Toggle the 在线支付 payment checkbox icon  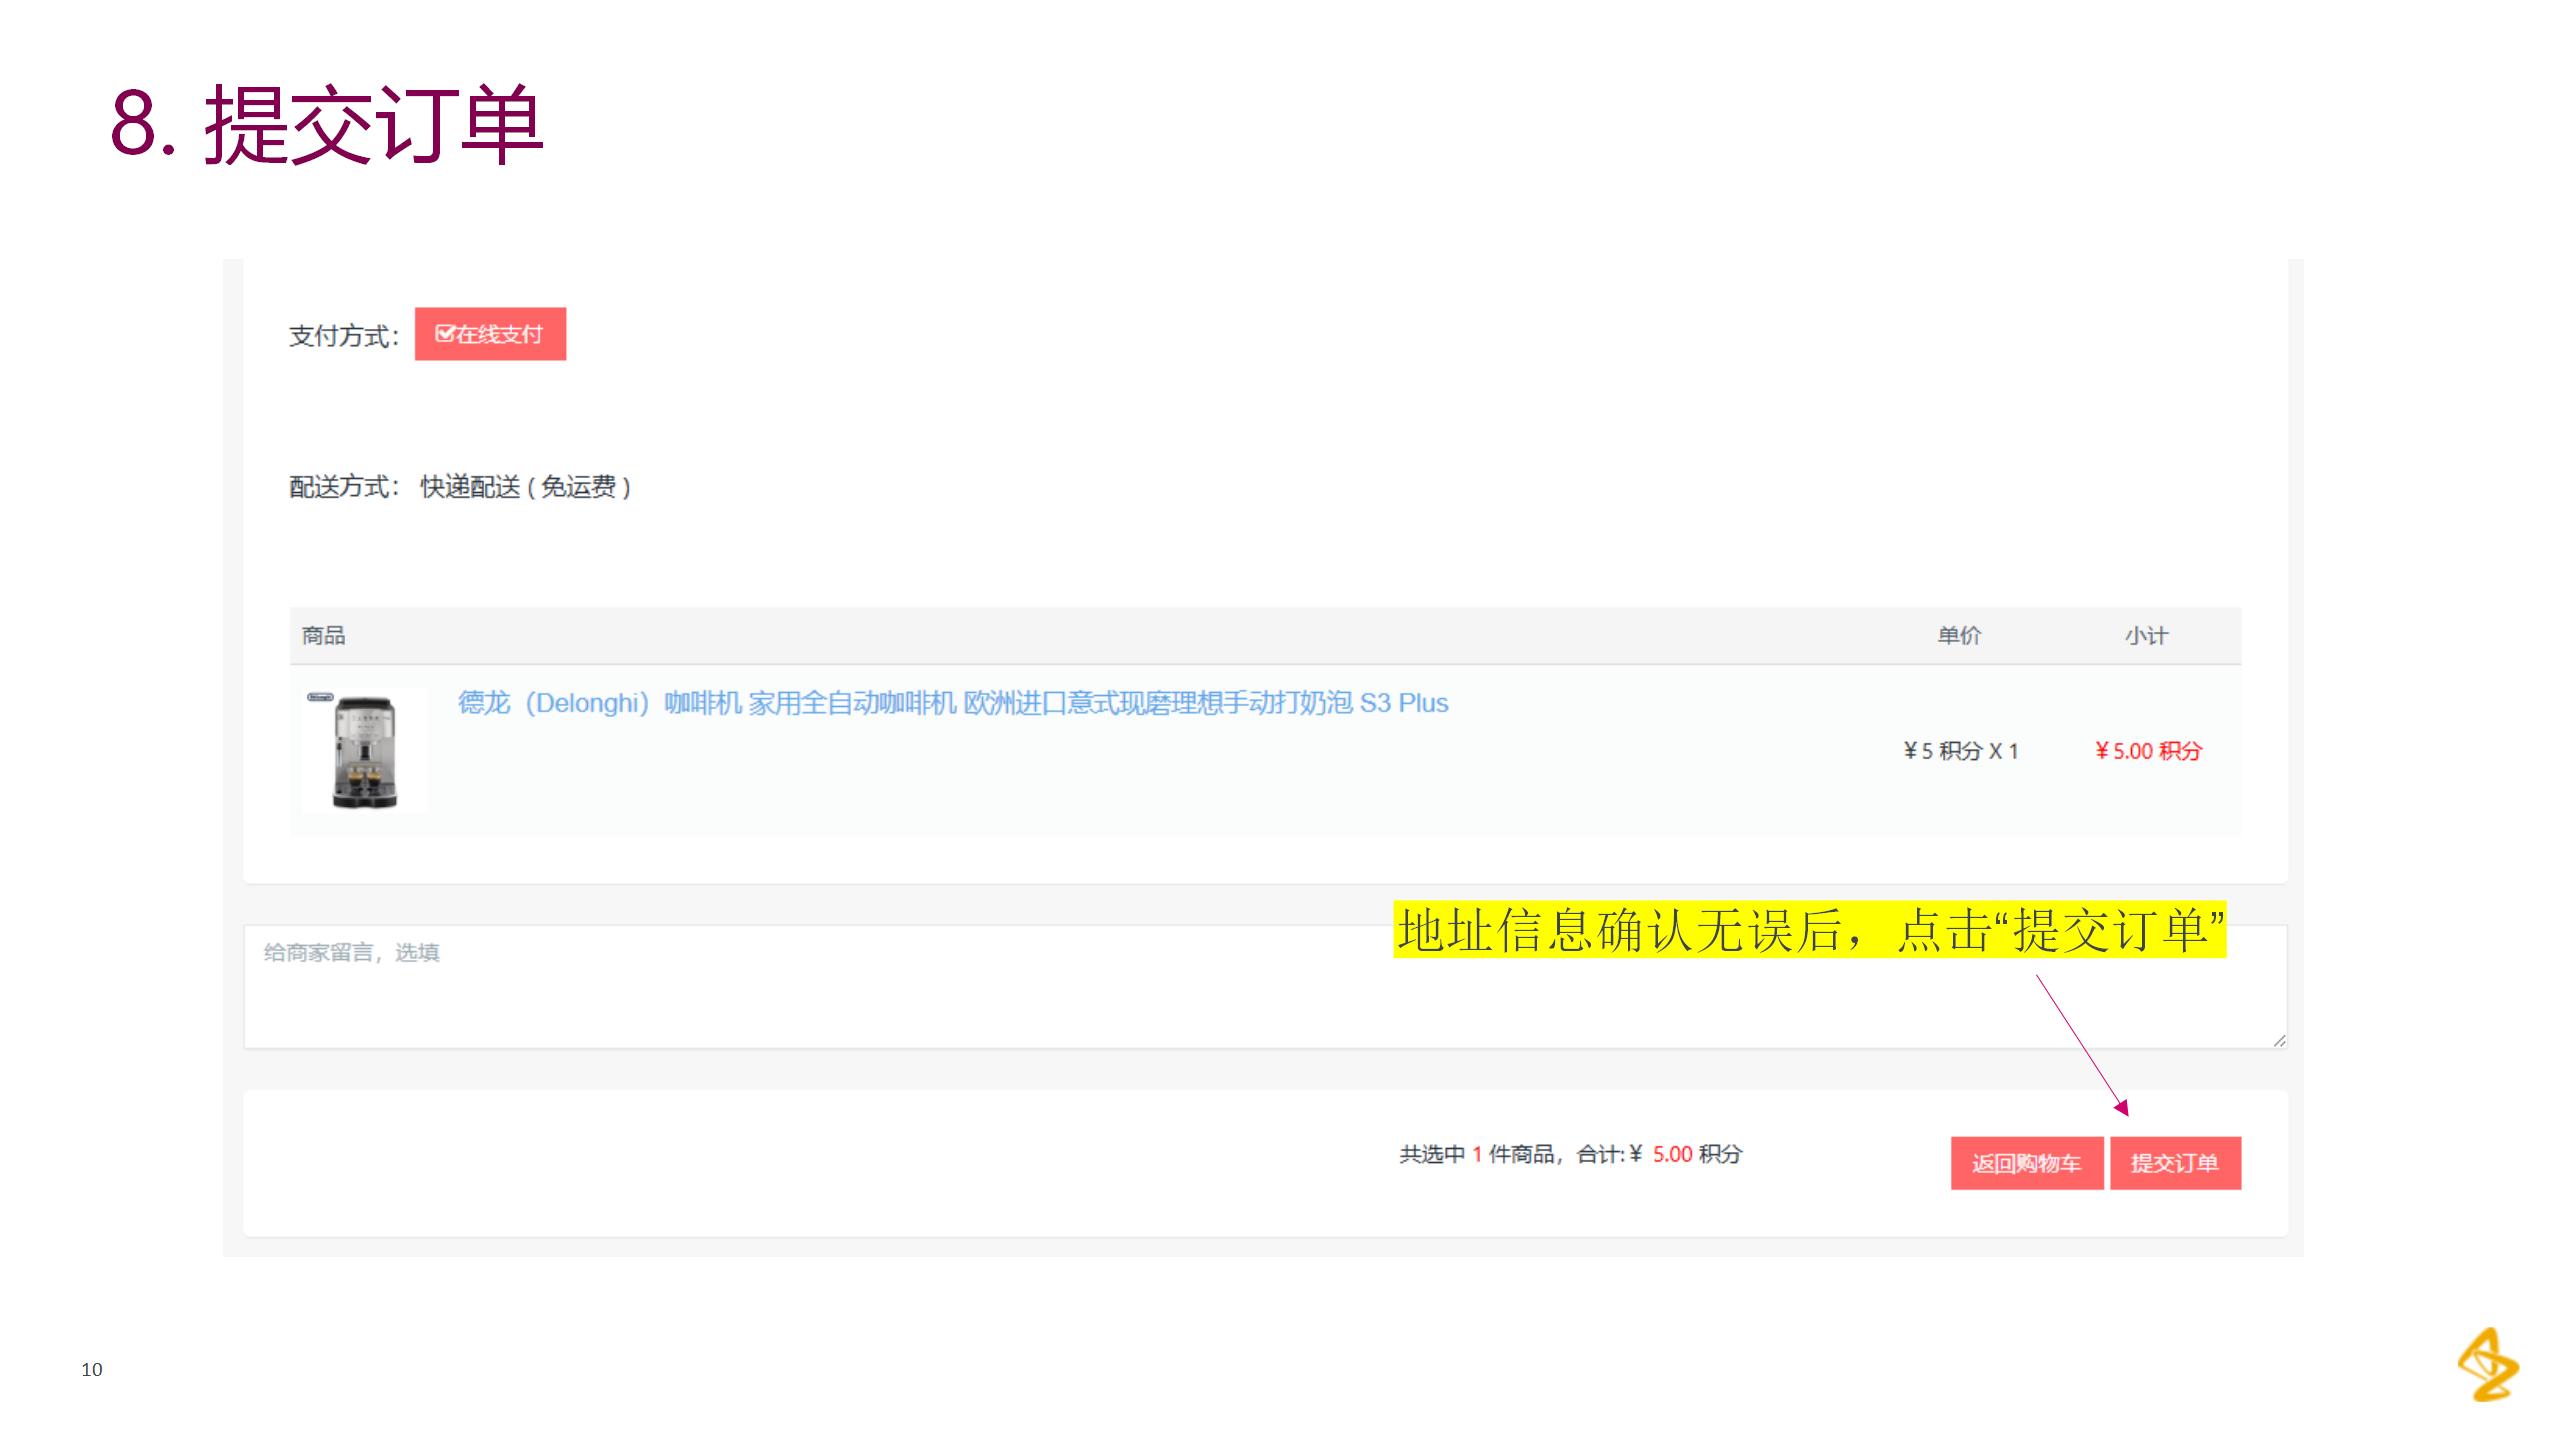pyautogui.click(x=444, y=334)
